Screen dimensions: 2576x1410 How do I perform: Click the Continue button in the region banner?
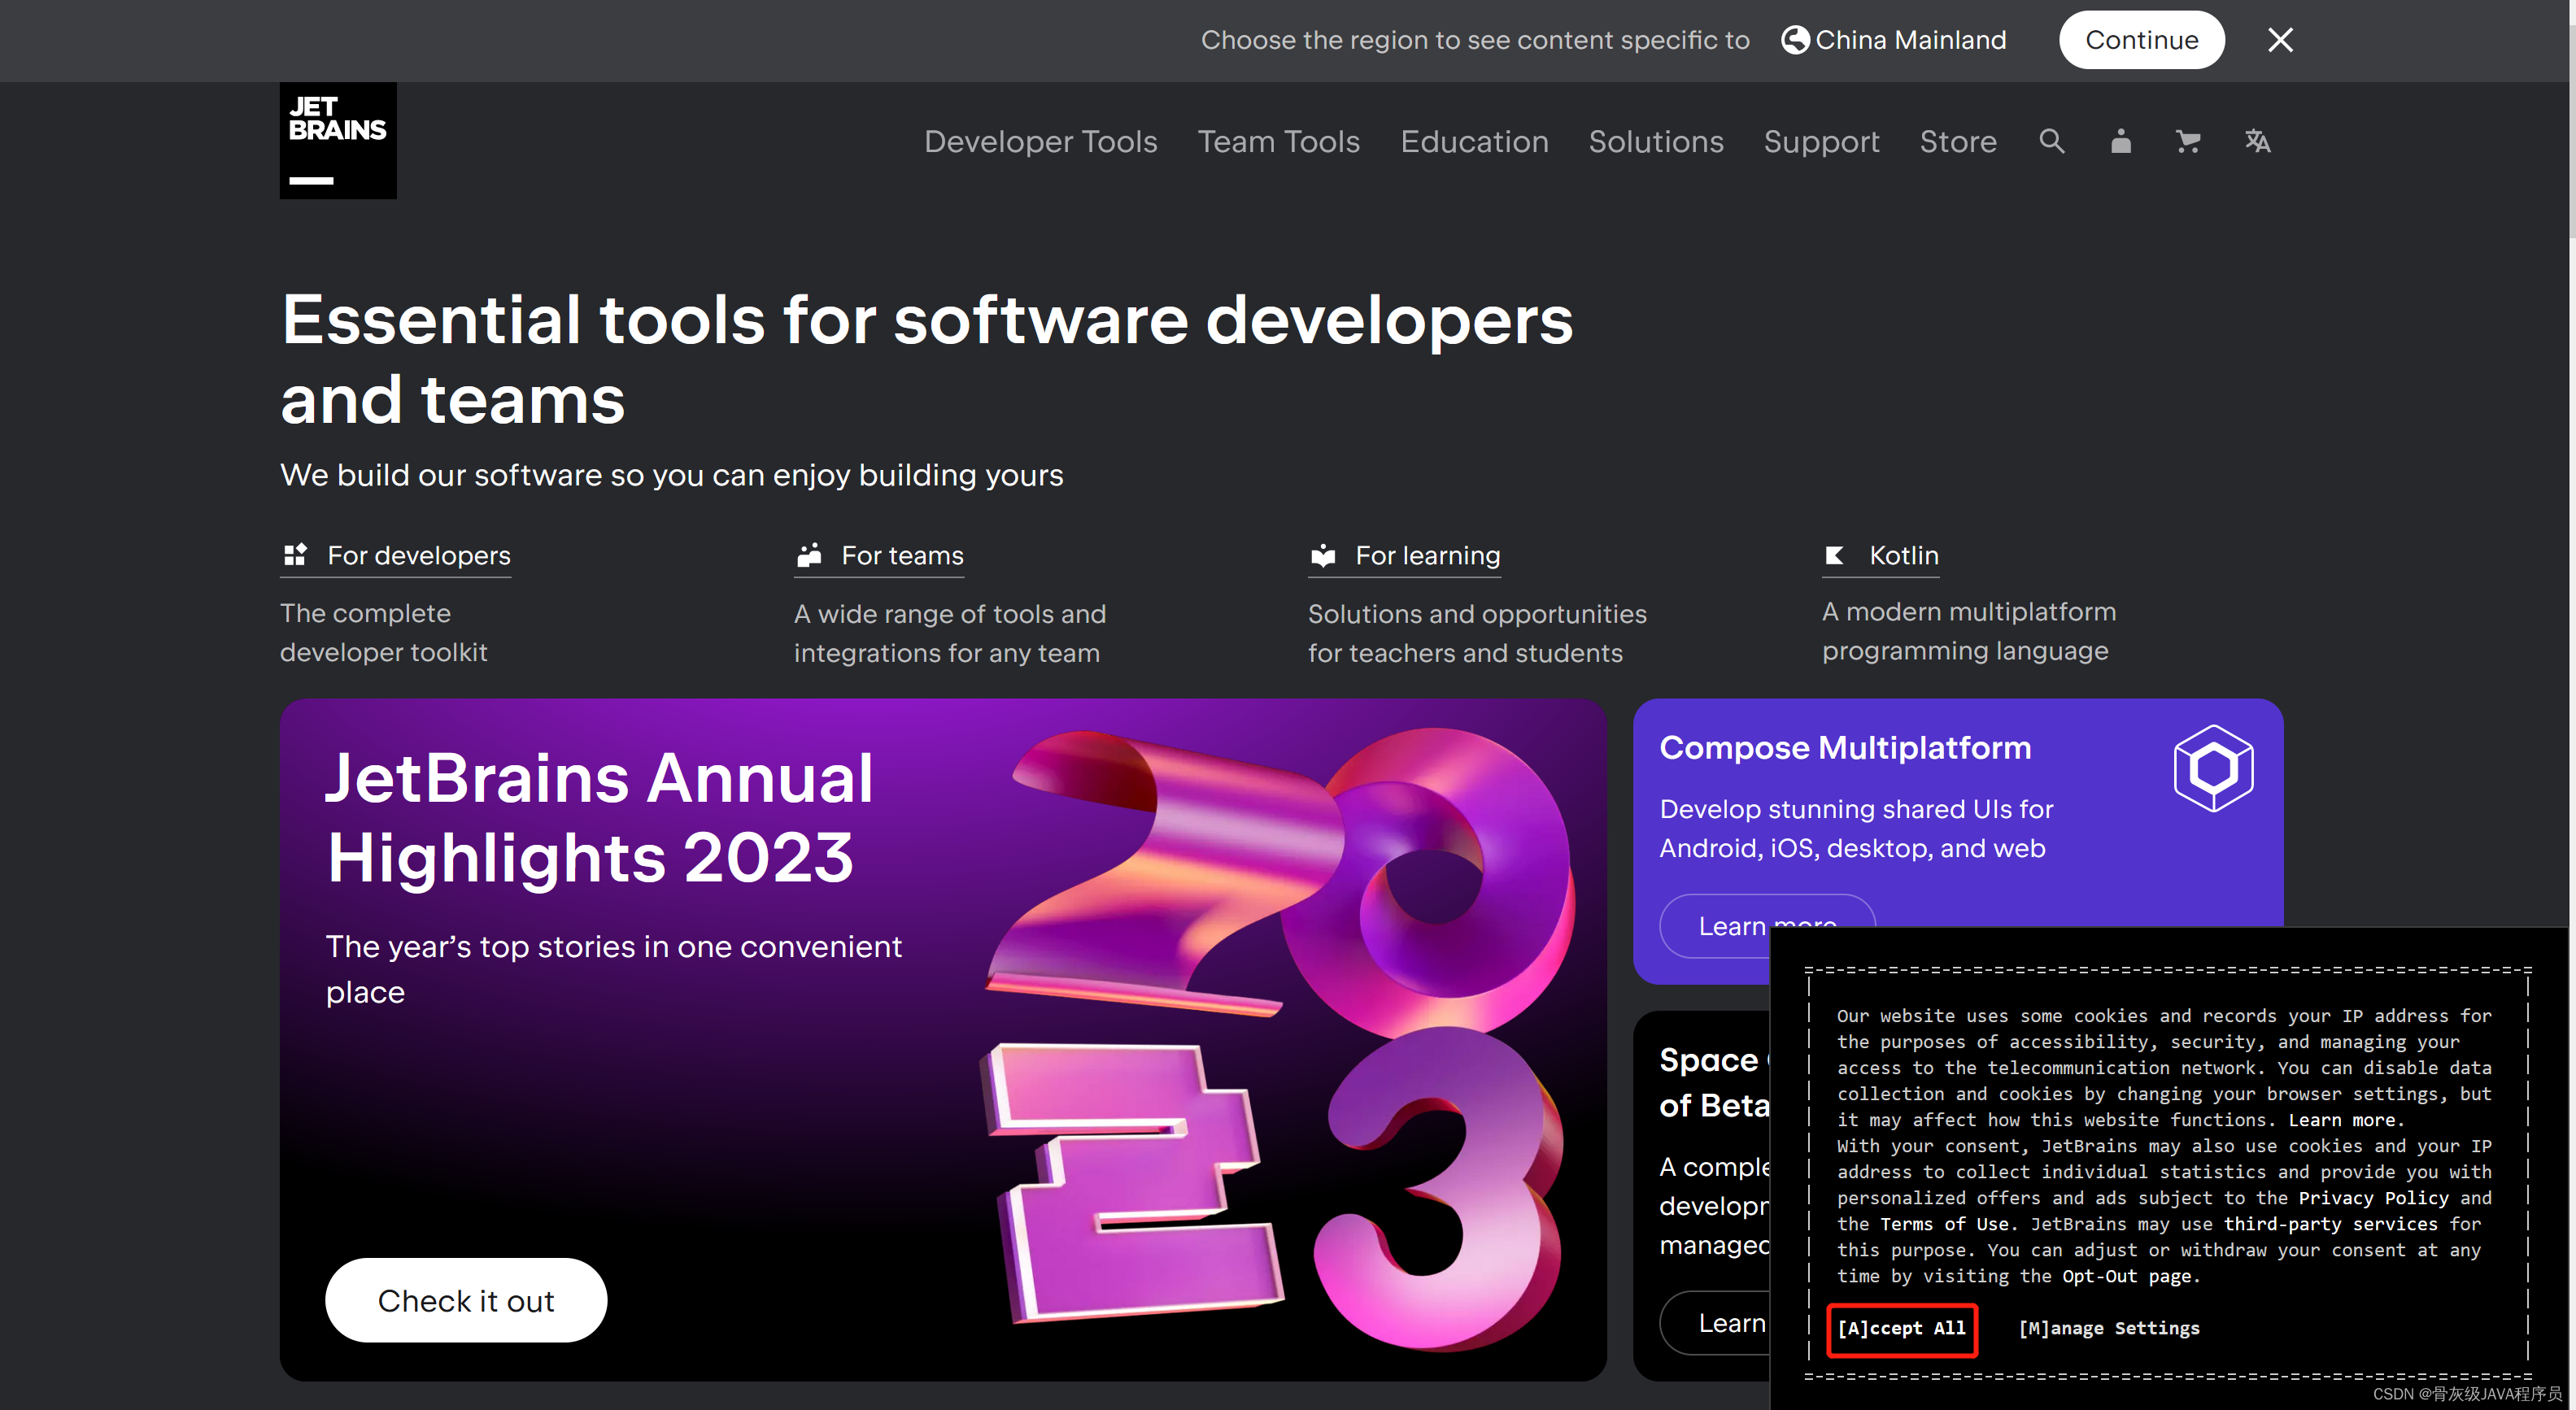click(2141, 40)
